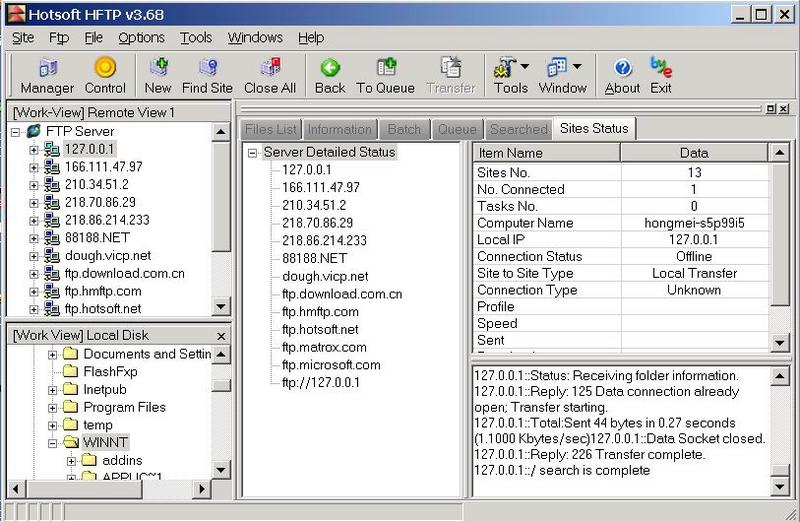
Task: Open the Site menu
Action: 23,38
